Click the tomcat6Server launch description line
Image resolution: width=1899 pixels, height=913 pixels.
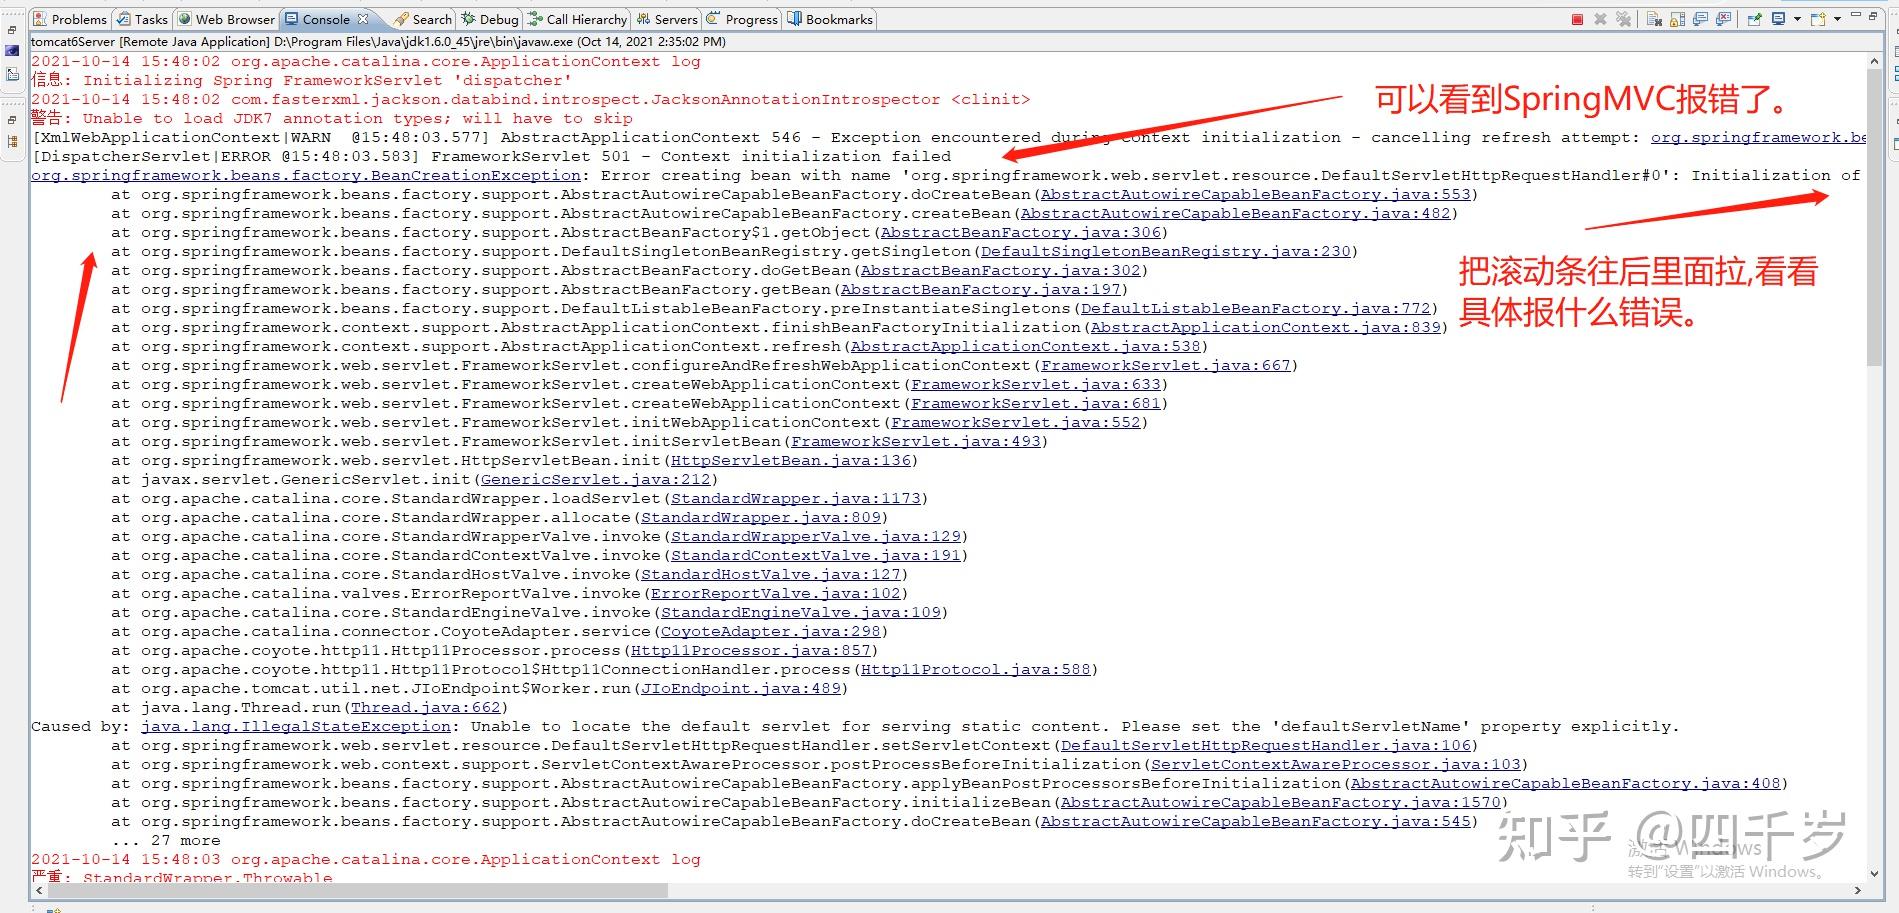379,42
